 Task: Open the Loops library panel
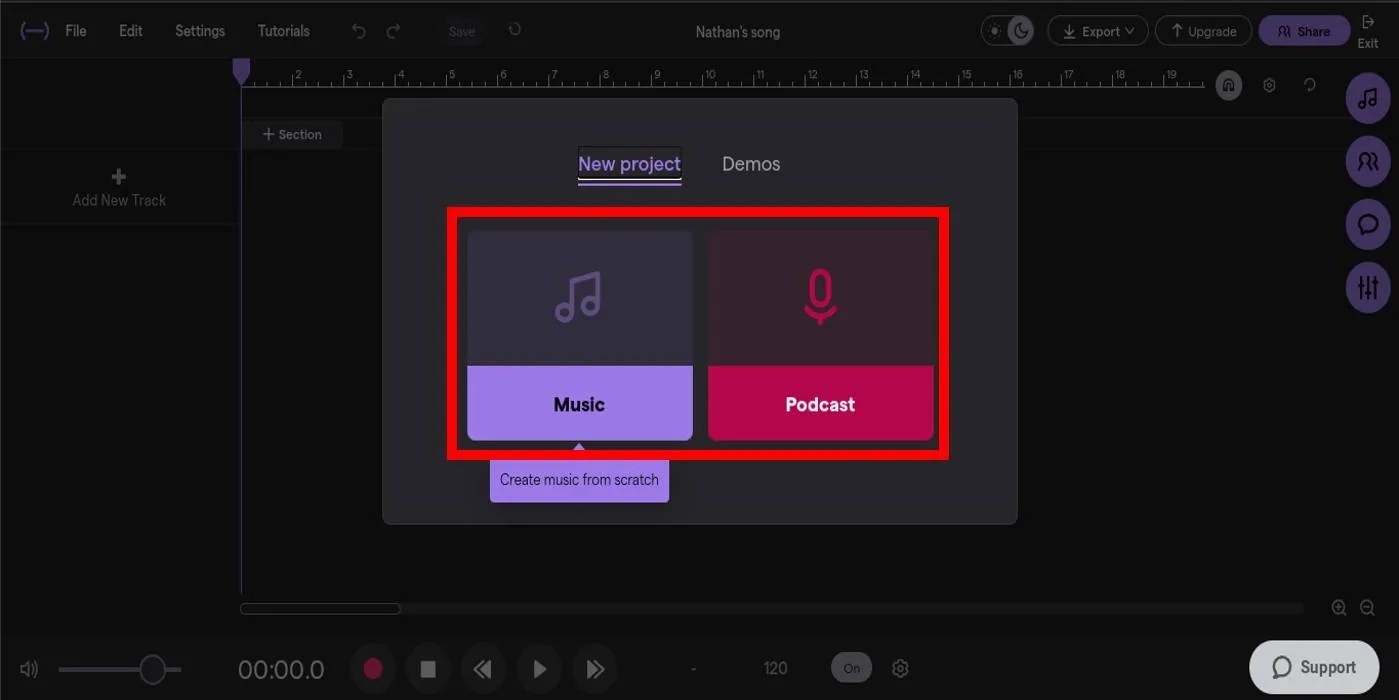[1367, 98]
